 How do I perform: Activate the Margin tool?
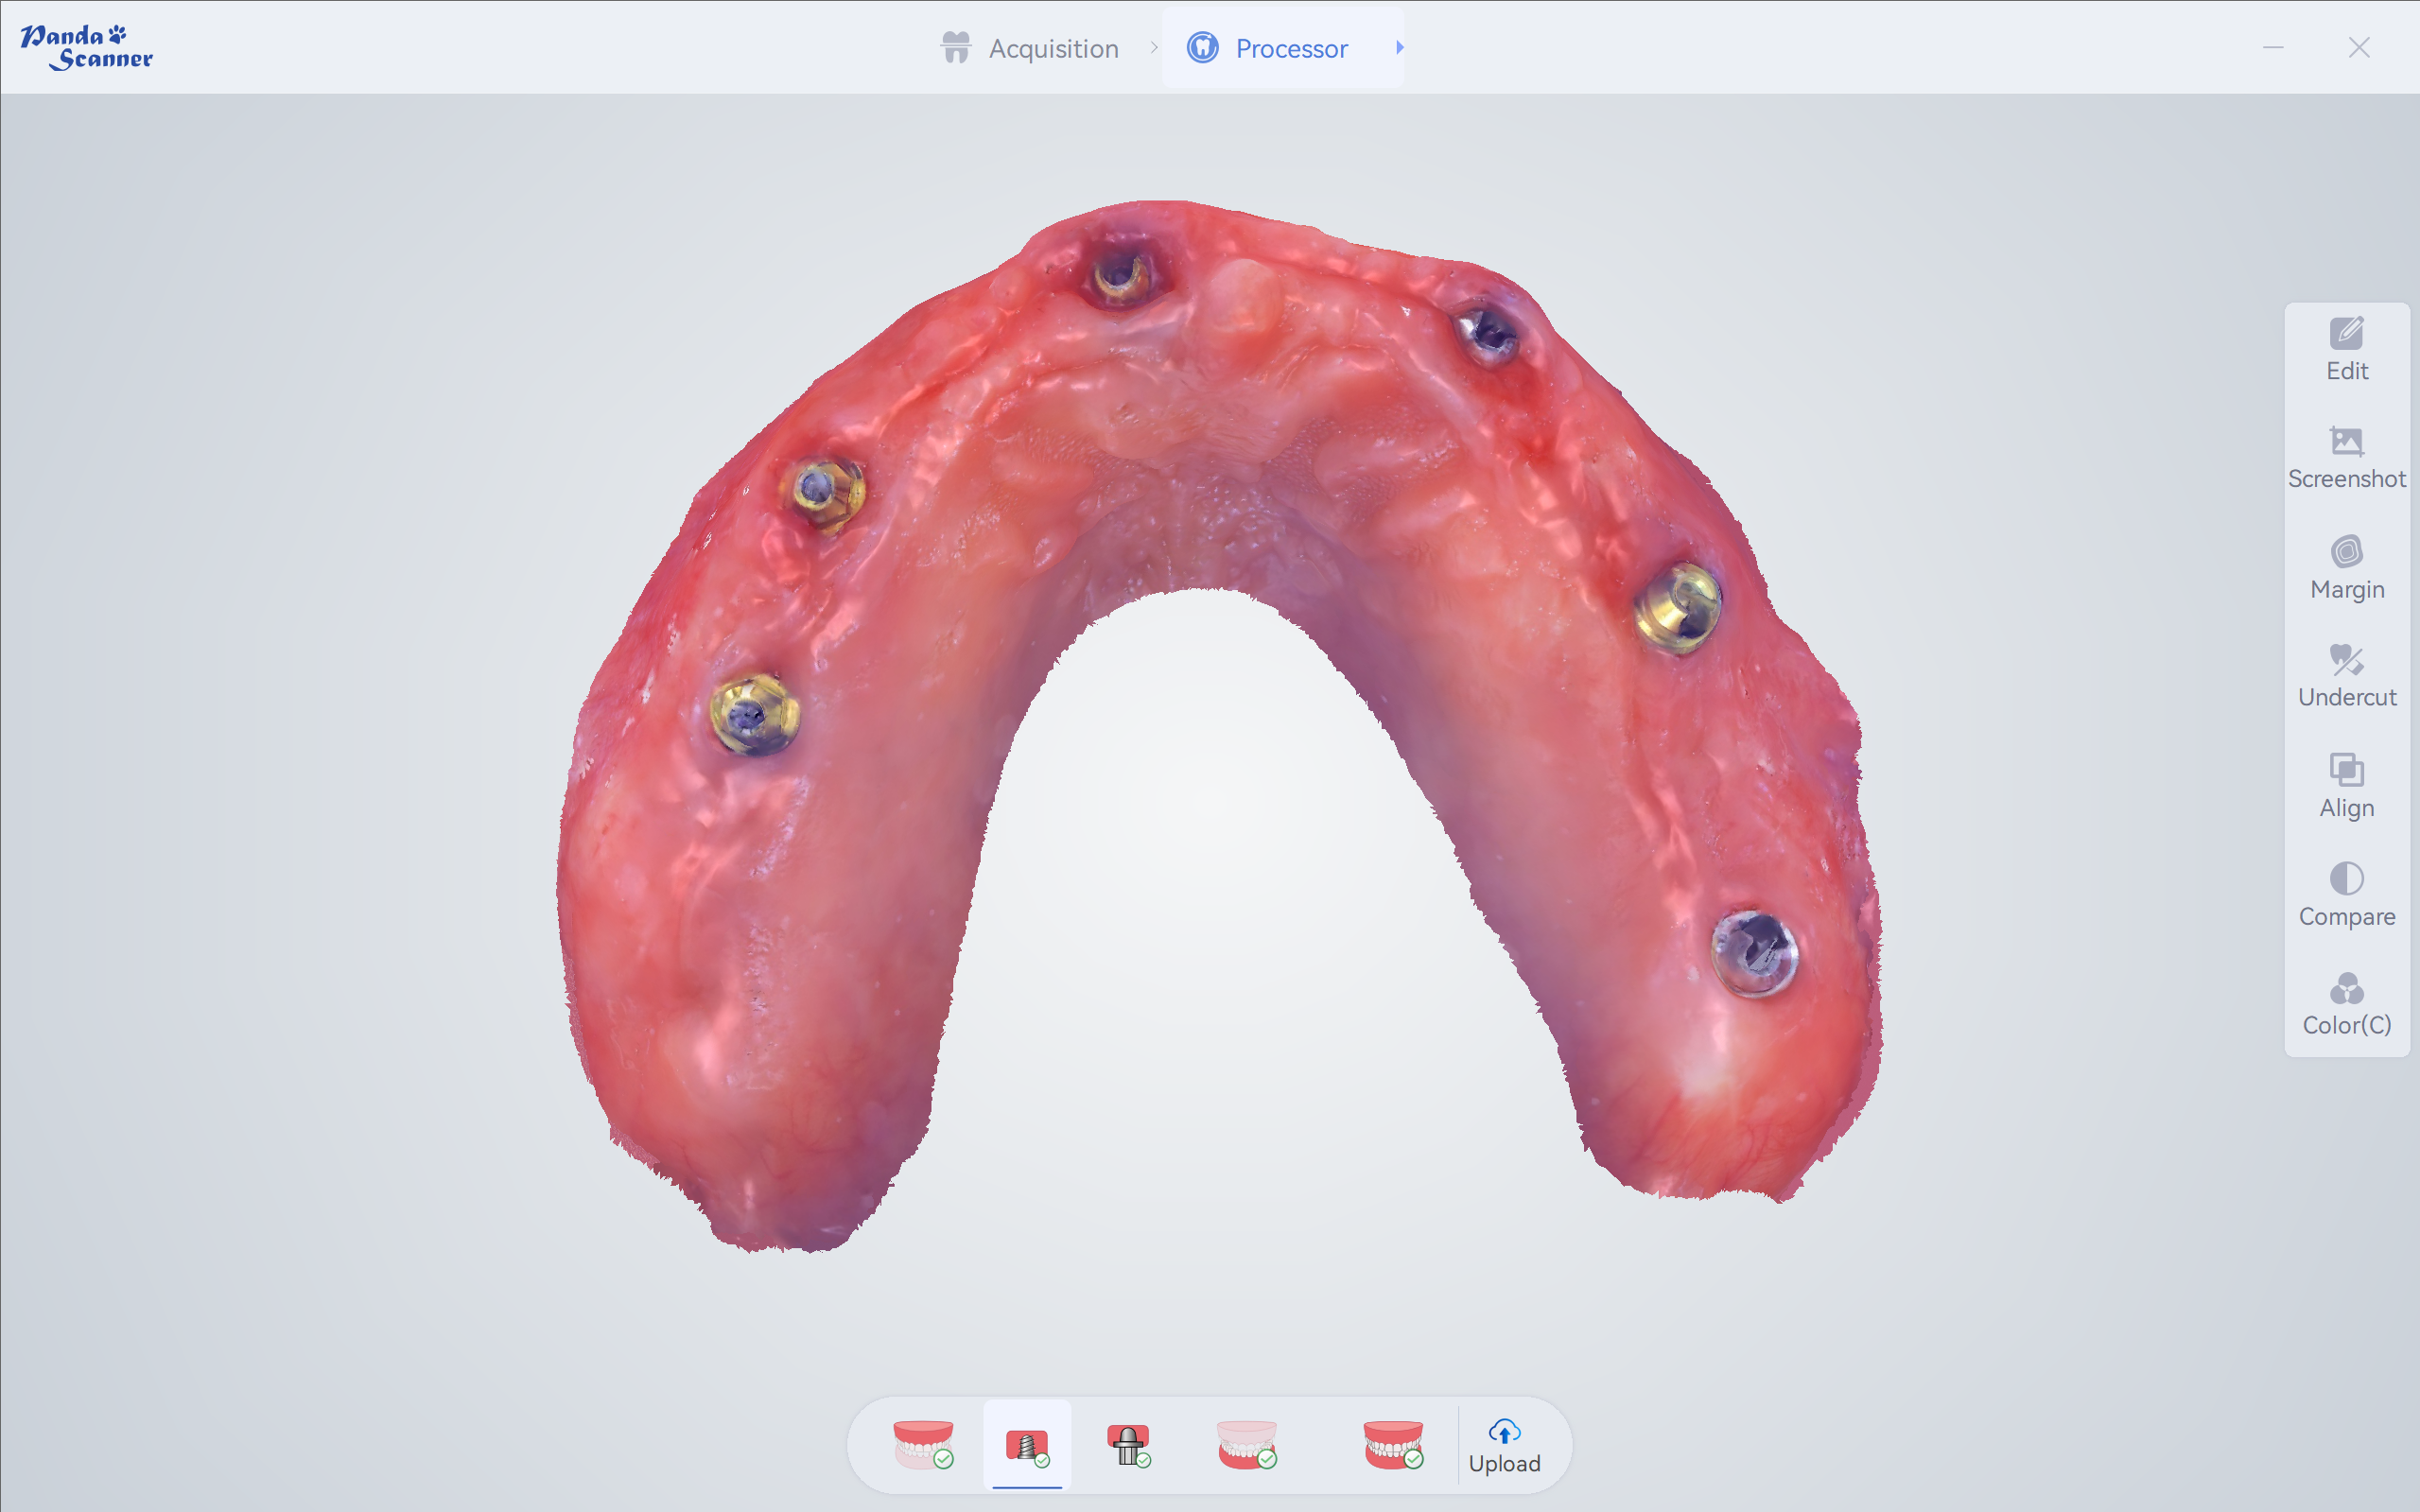tap(2346, 567)
